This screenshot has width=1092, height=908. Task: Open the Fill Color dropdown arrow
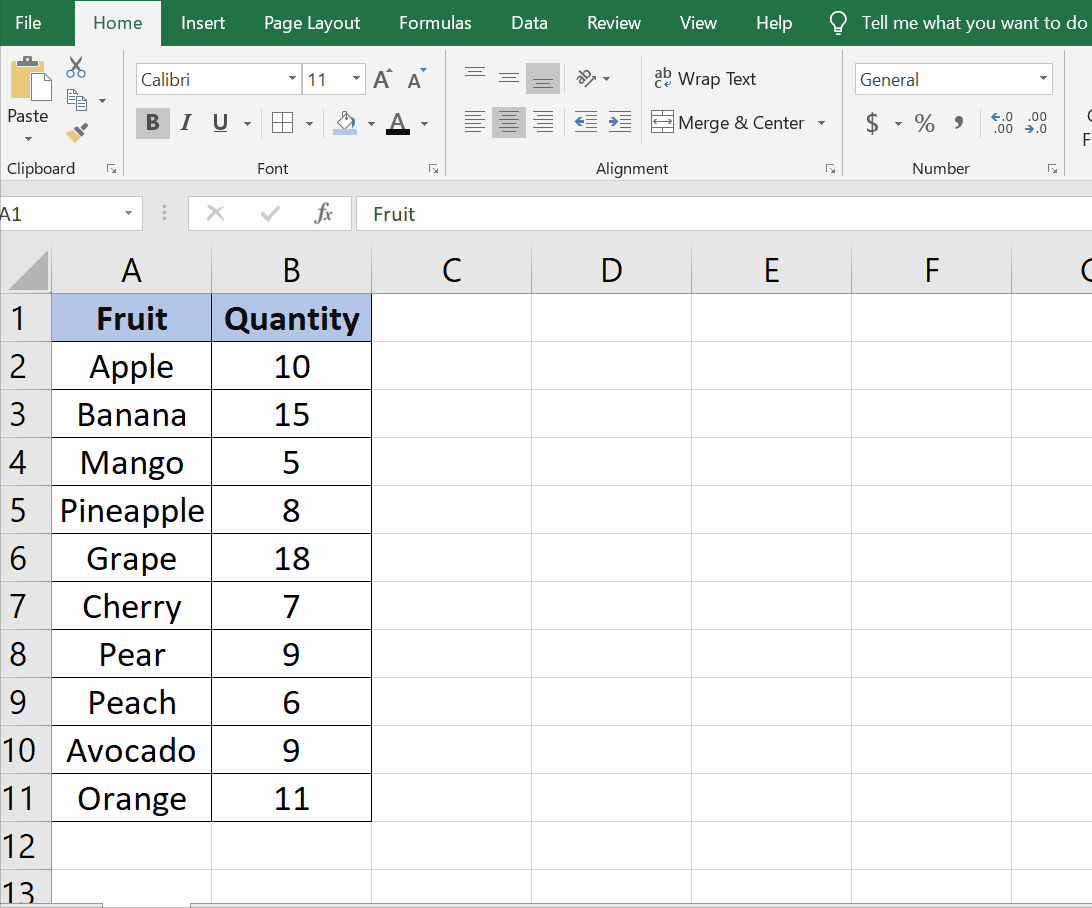point(371,123)
